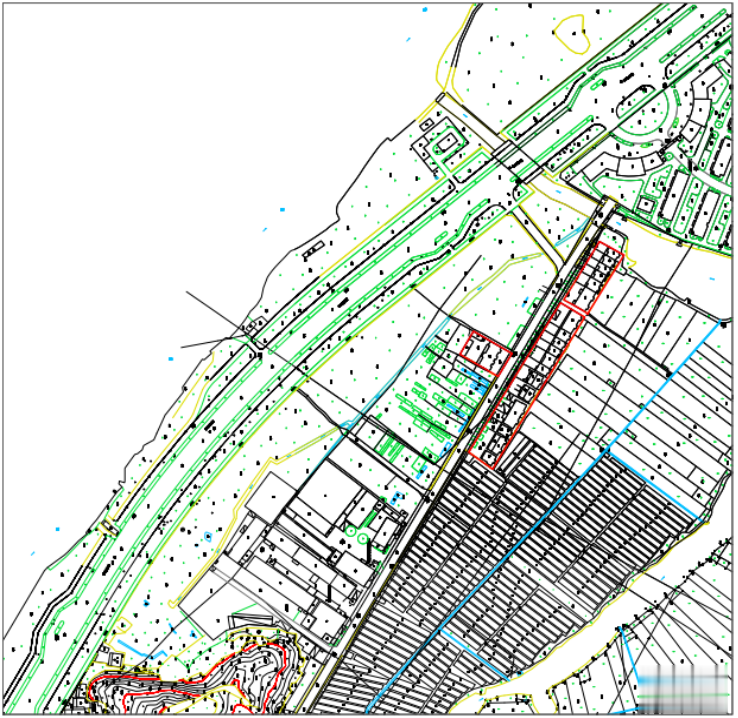The width and height of the screenshot is (738, 718).
Task: Select the closed yellow loop outline at top
Action: (x=570, y=33)
